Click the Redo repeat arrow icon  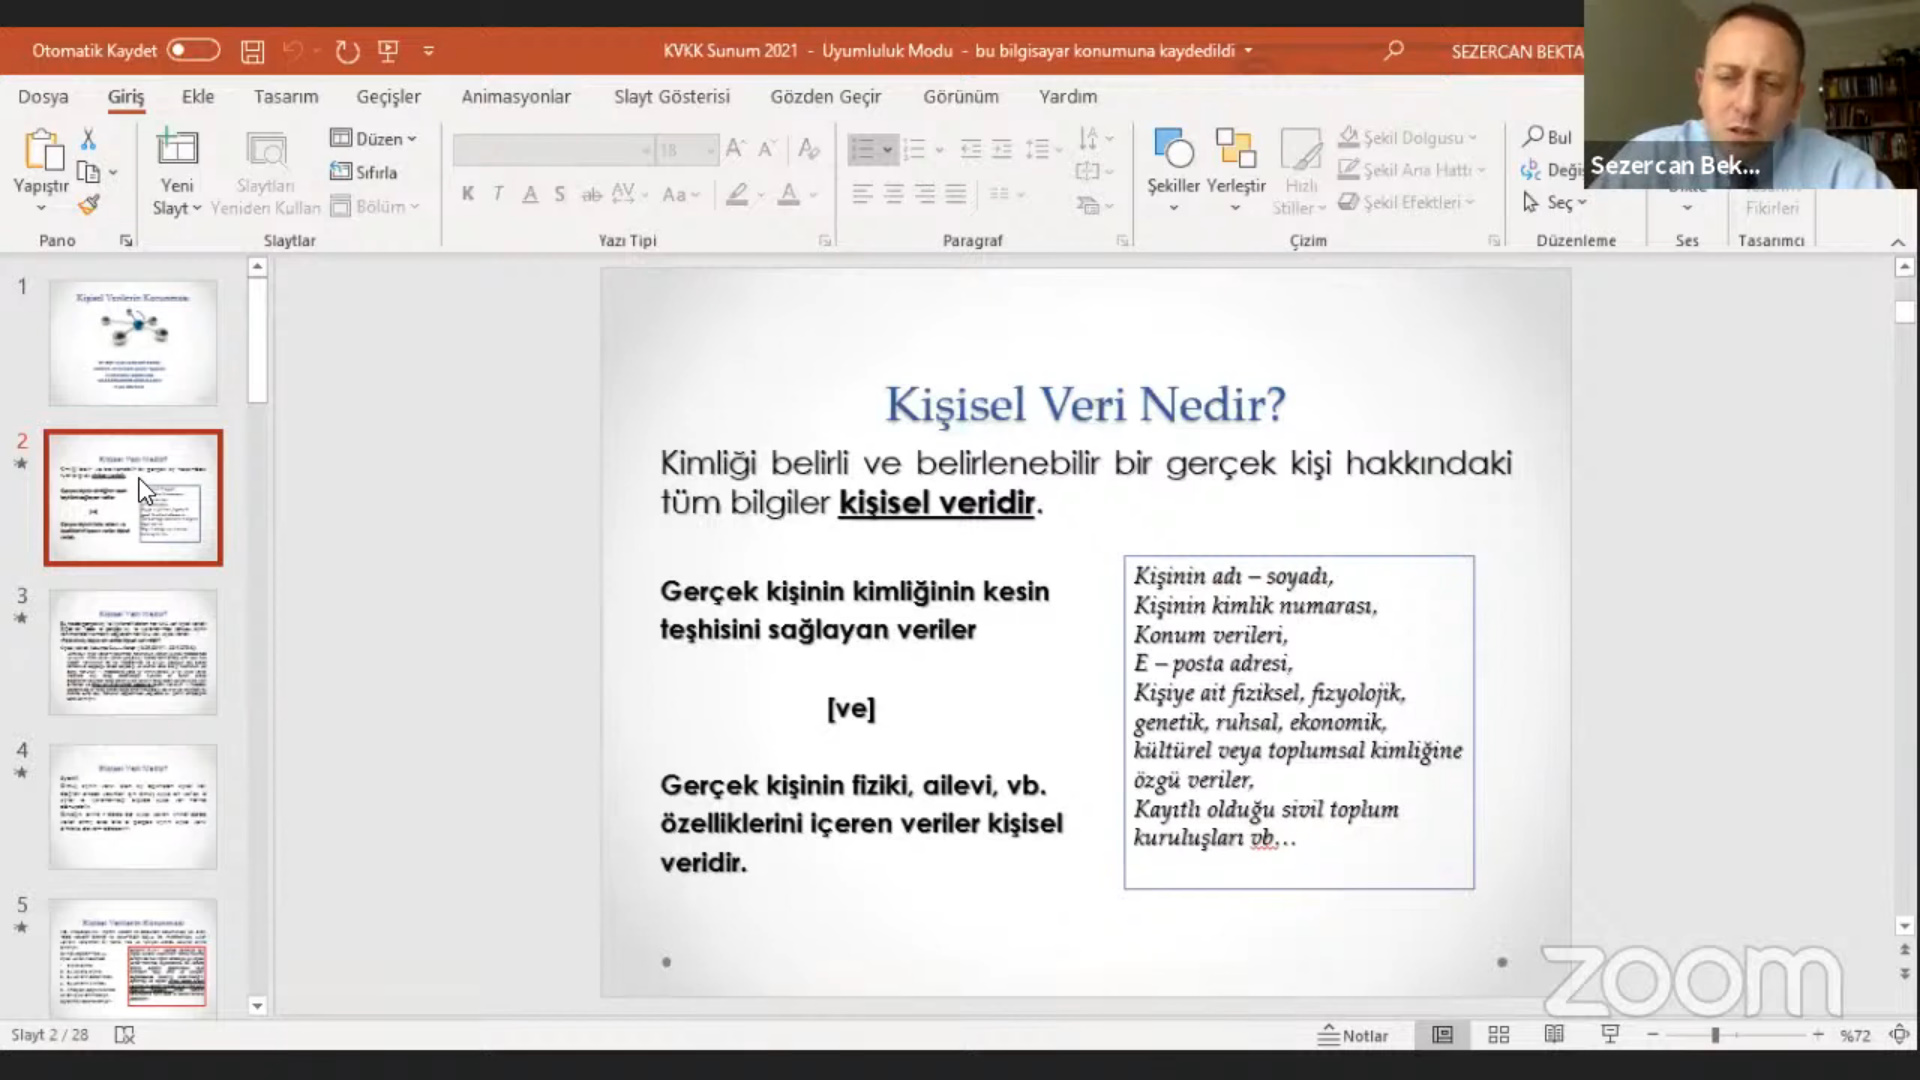(347, 51)
